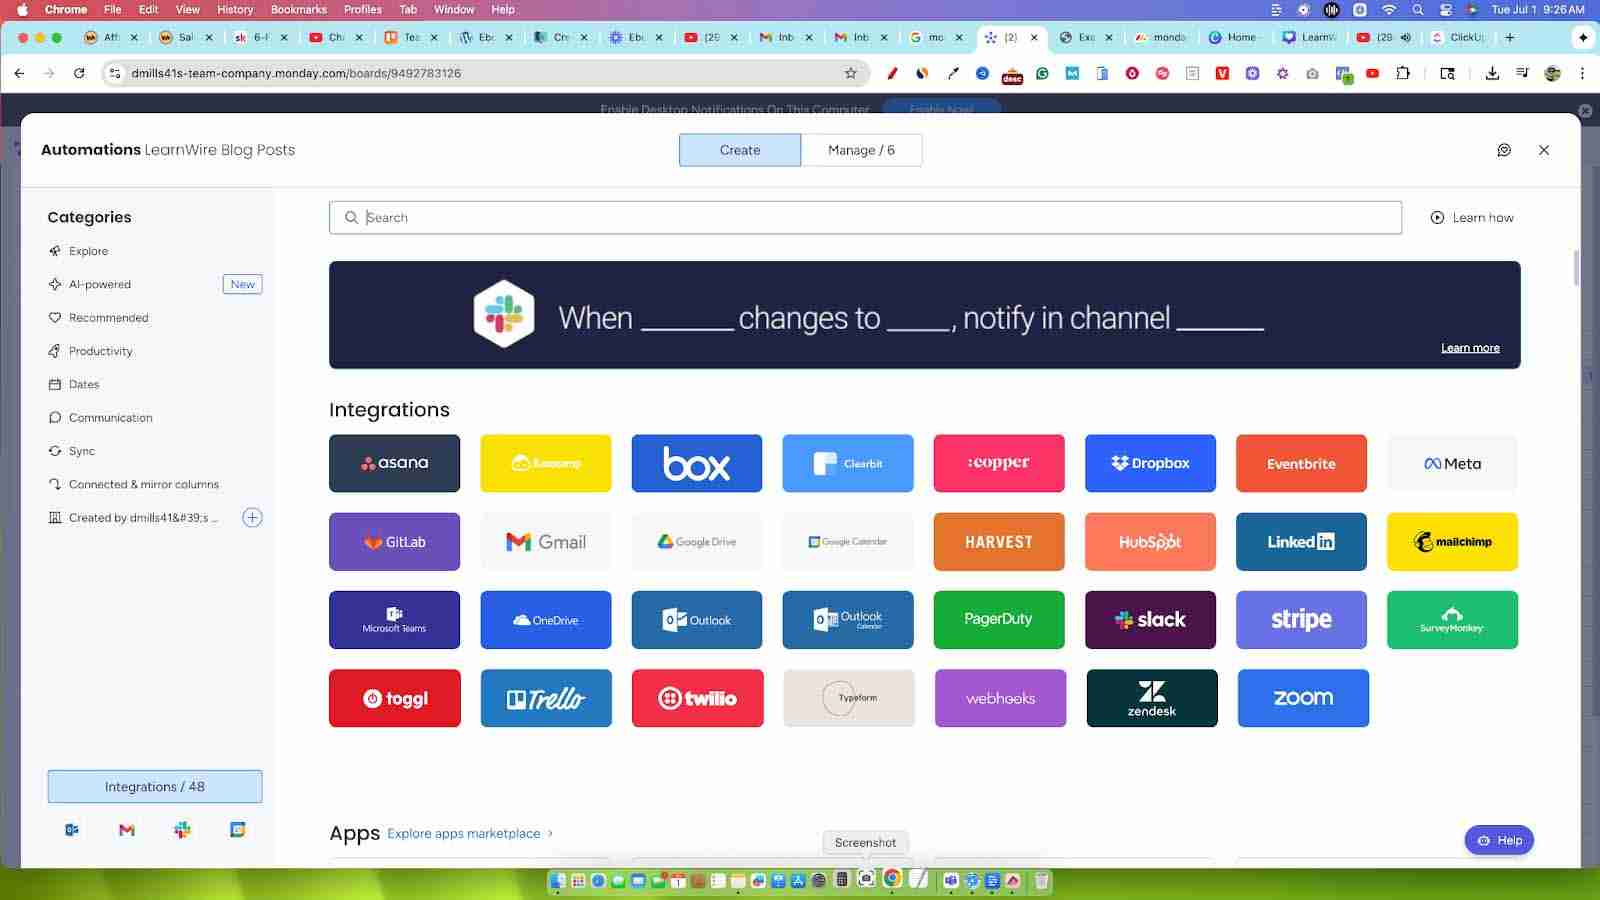1600x900 pixels.
Task: Select the Stripe integration
Action: coord(1301,619)
